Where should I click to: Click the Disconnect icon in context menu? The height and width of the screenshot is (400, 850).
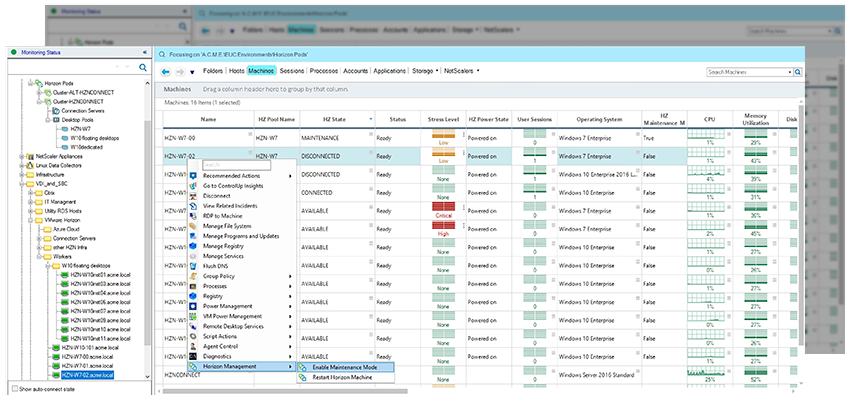coord(193,196)
